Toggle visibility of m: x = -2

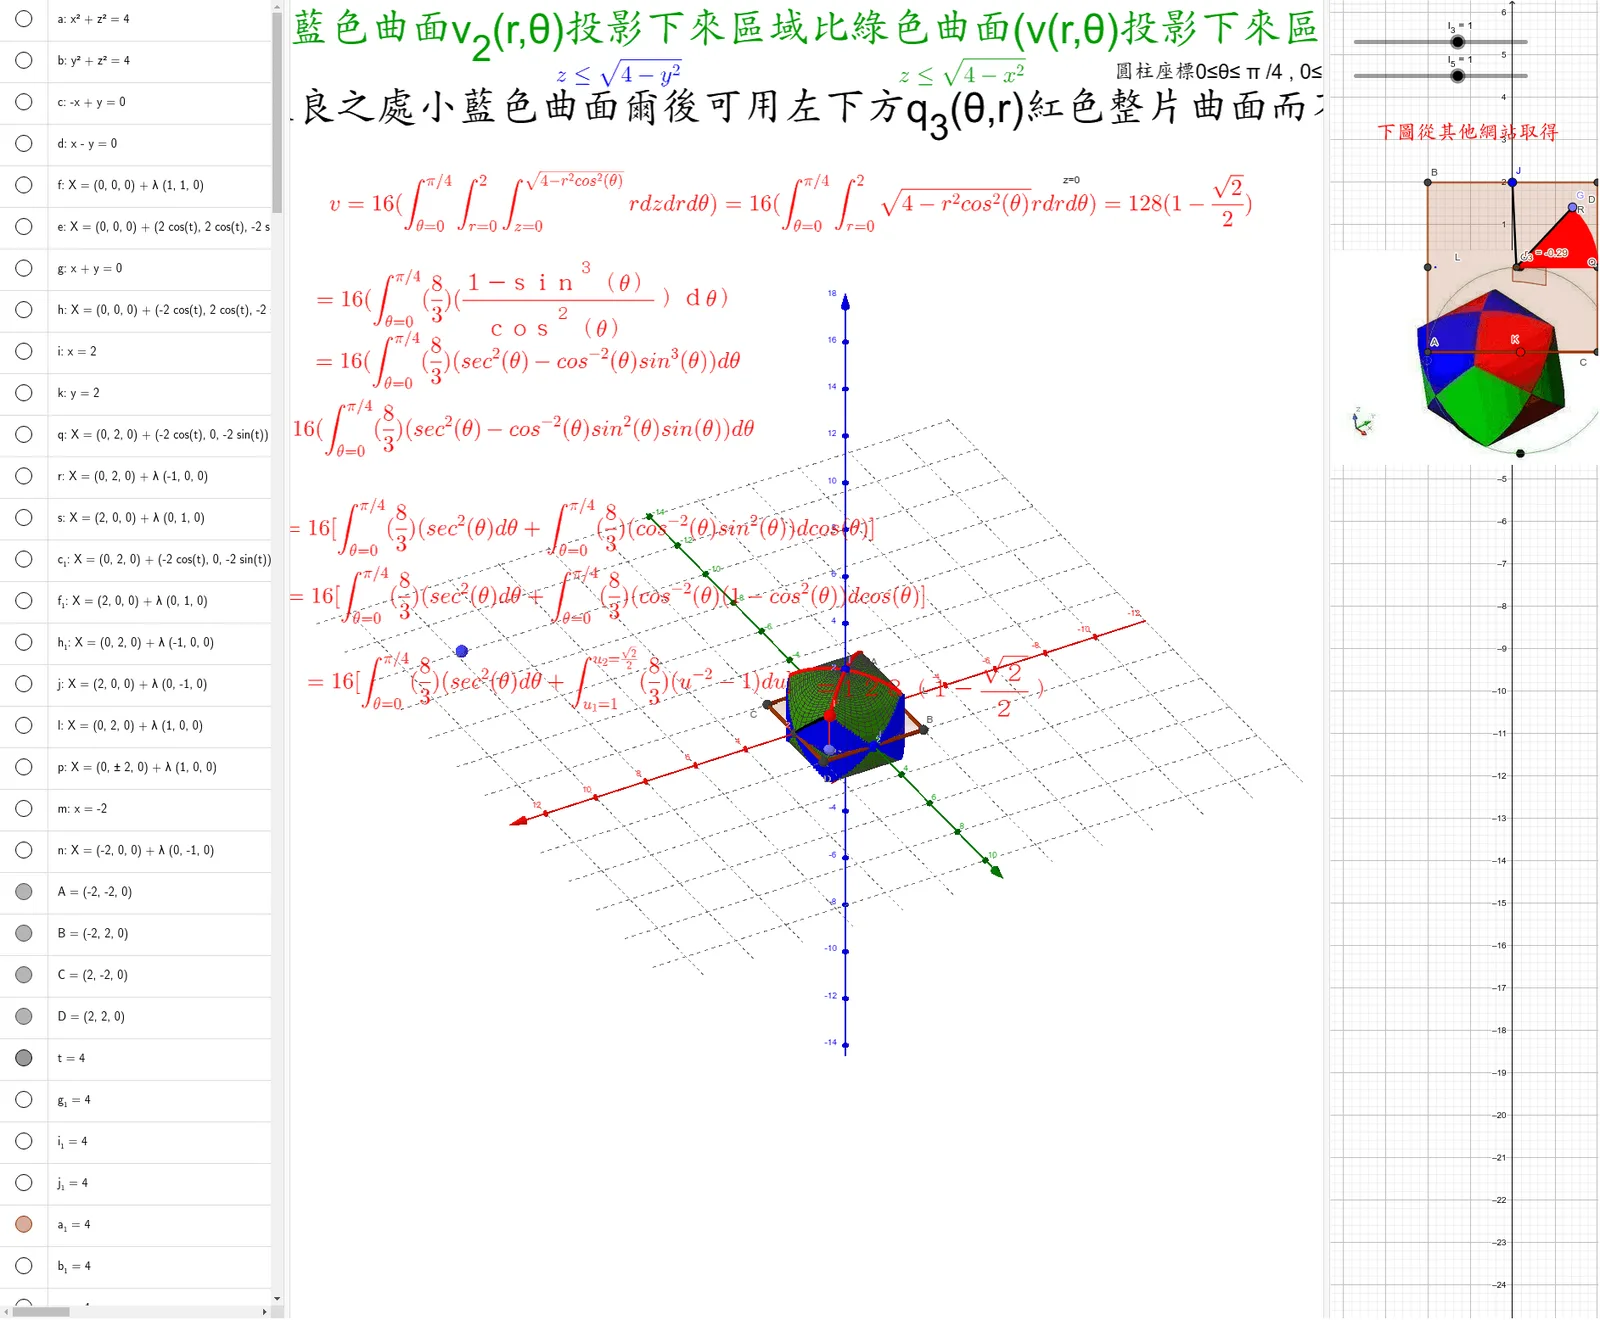click(x=24, y=808)
